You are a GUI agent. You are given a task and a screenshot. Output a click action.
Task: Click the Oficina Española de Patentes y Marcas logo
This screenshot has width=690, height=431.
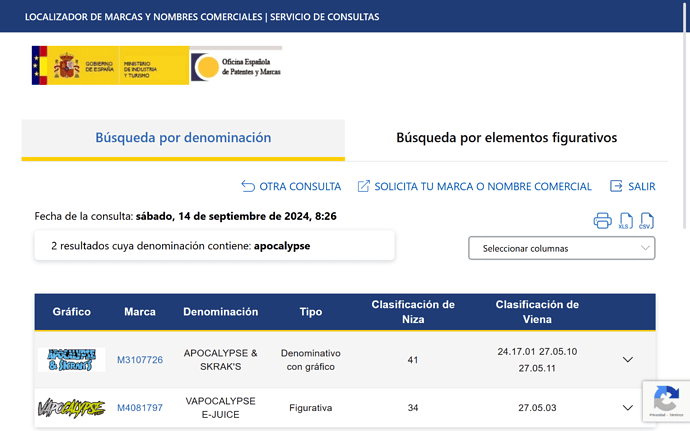236,66
